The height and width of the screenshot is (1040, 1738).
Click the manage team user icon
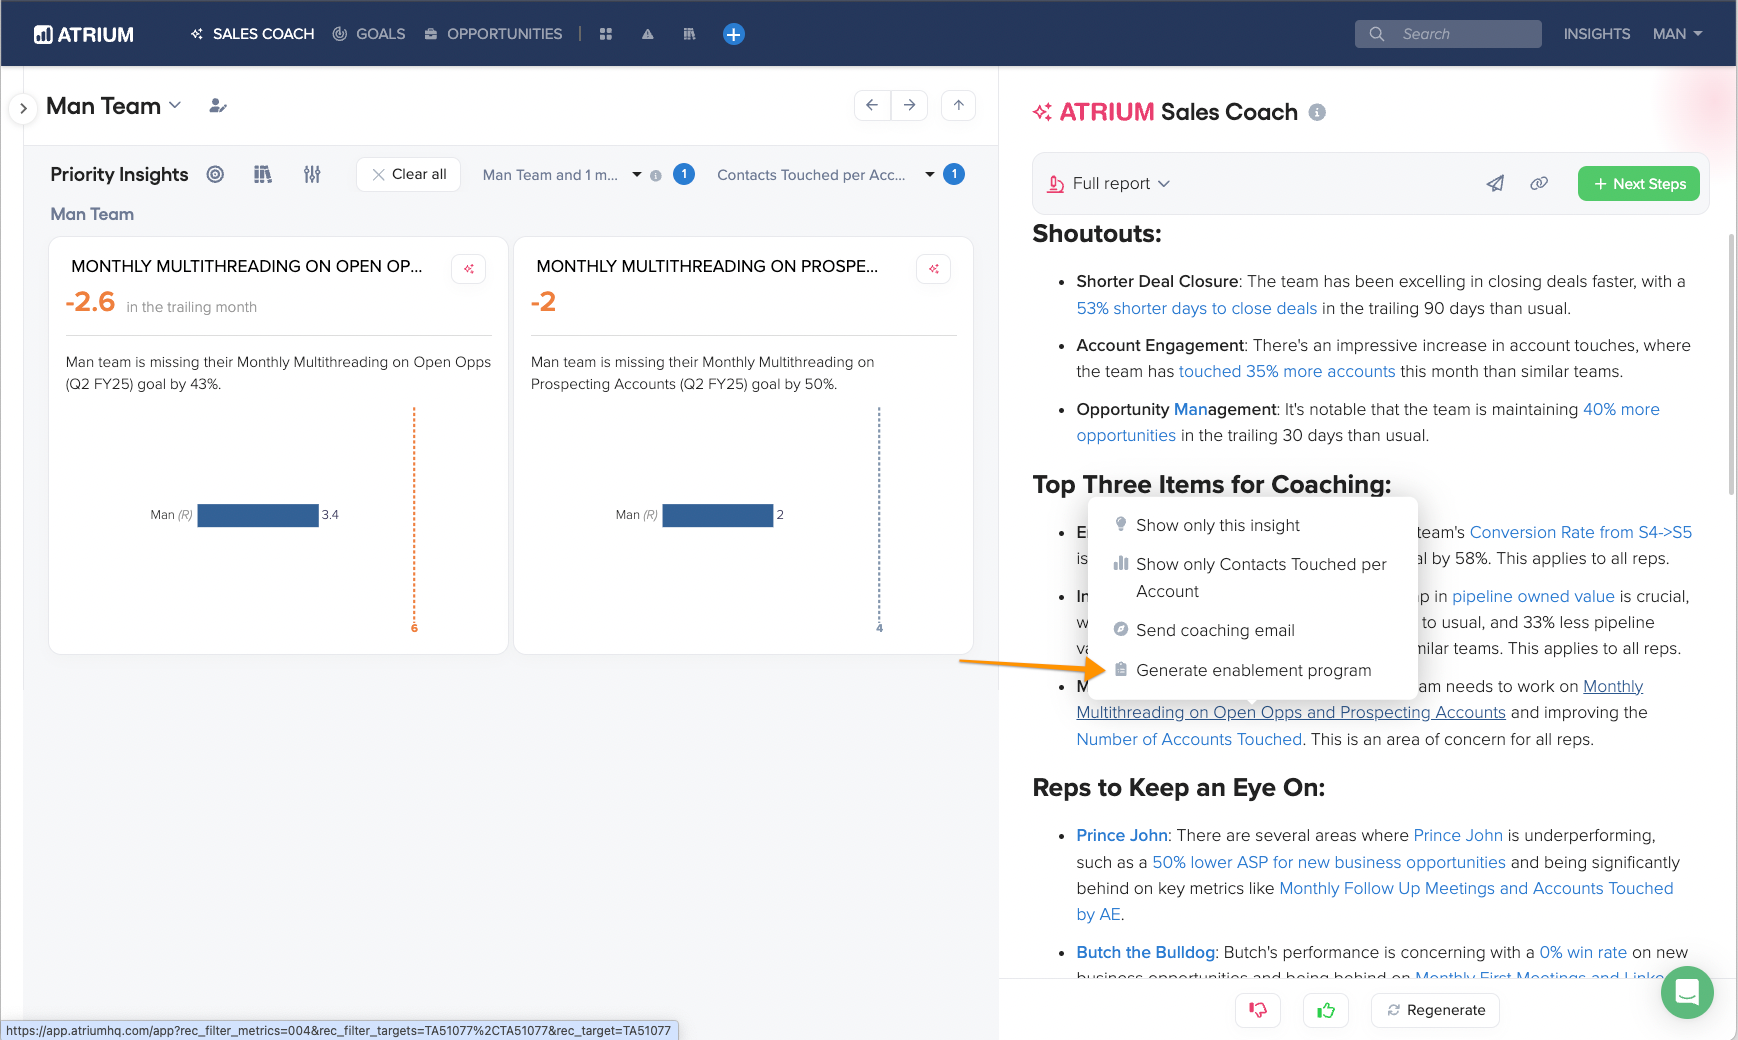click(218, 106)
